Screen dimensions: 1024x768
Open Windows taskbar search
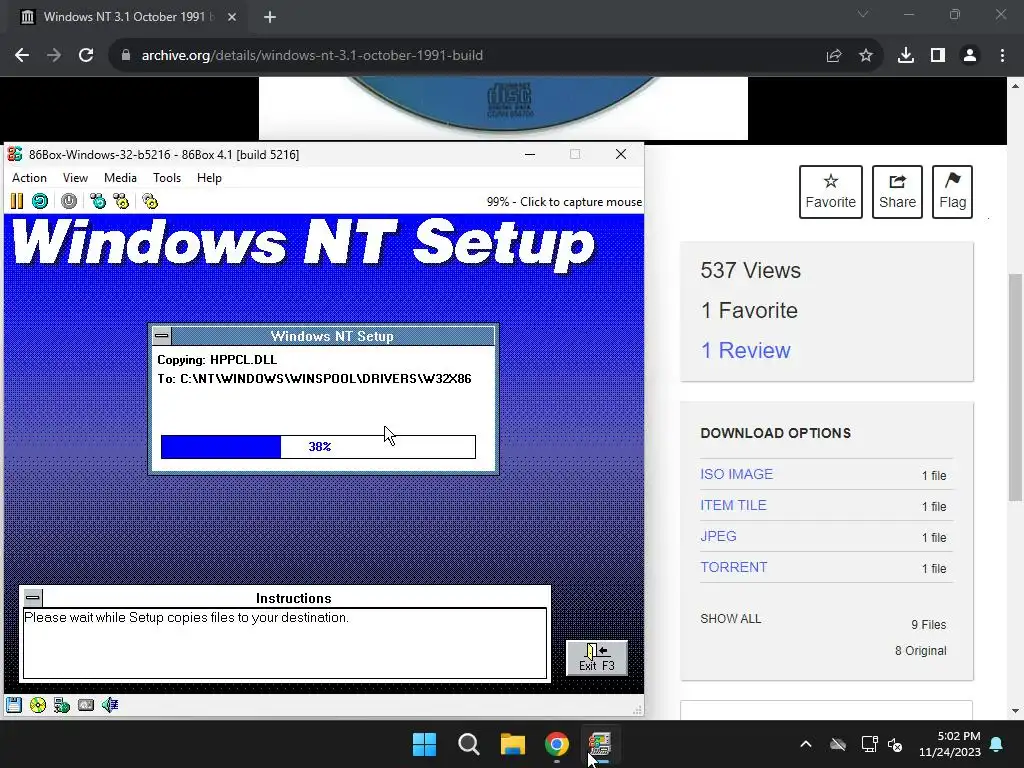469,744
